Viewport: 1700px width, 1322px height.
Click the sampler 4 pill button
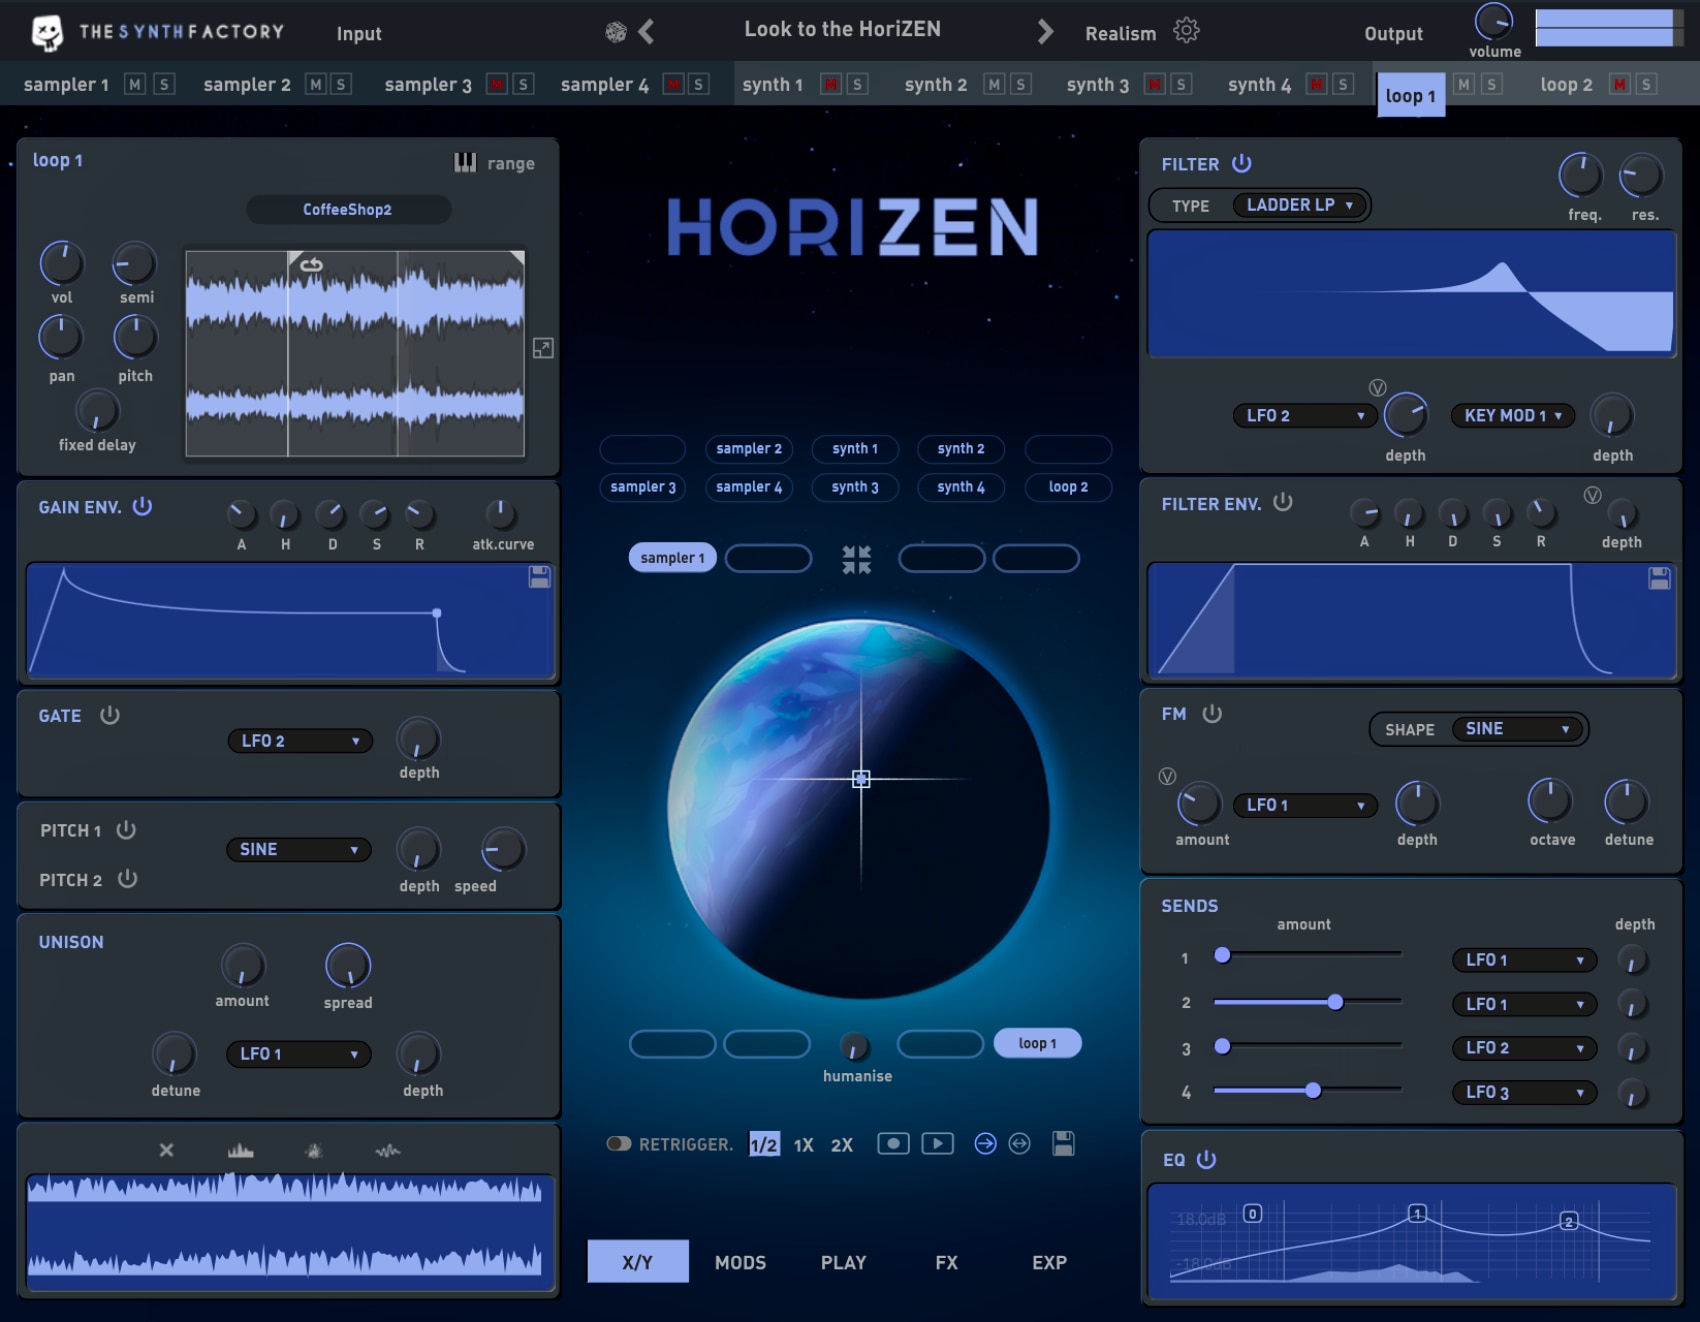point(749,487)
